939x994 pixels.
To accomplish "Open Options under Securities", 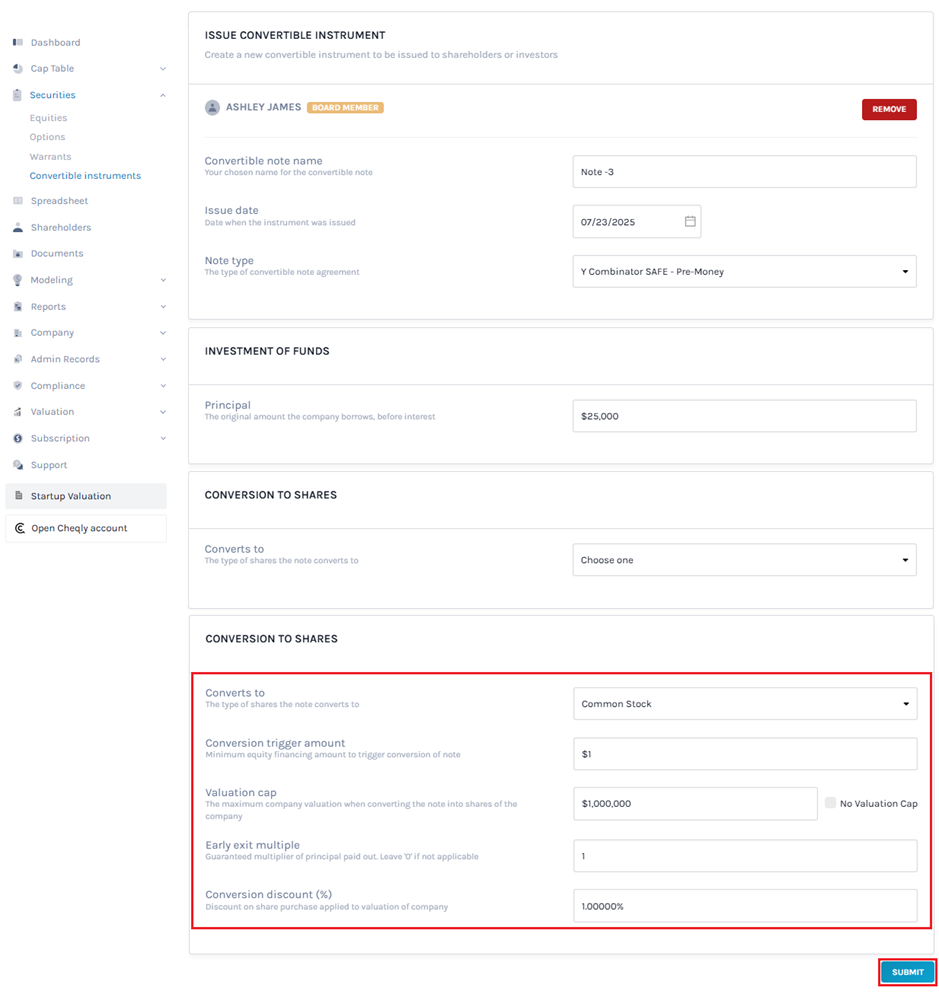I will [x=48, y=137].
